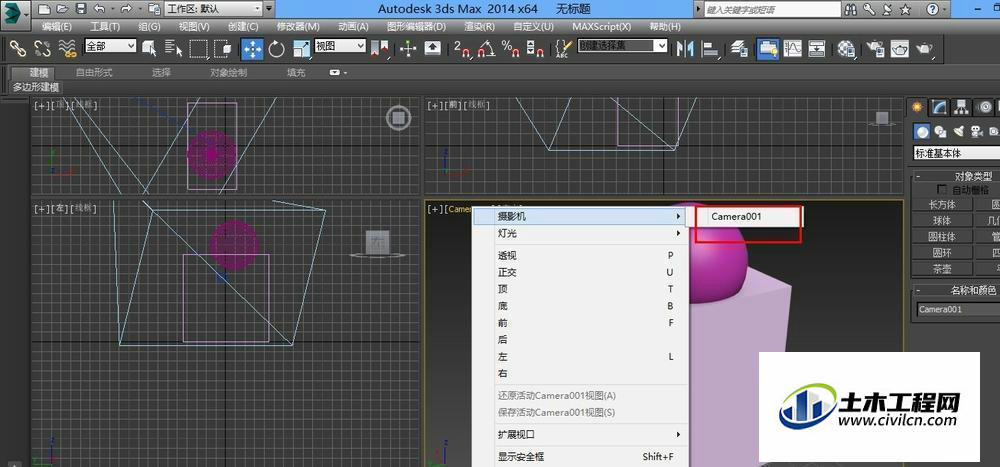Open the 创建选择集 named selection dropdown
This screenshot has width=1000, height=467.
pyautogui.click(x=622, y=46)
